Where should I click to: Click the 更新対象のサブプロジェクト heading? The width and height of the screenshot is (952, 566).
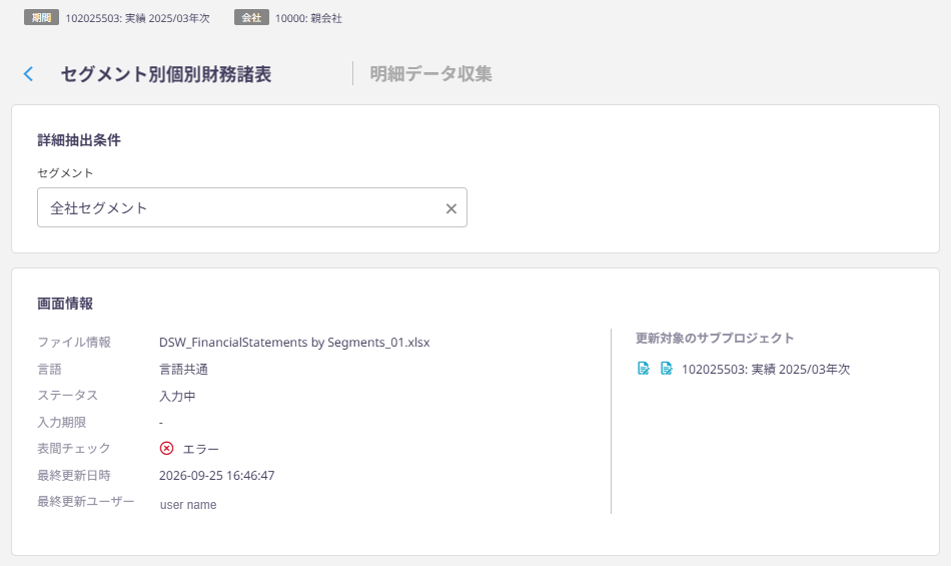pos(715,338)
